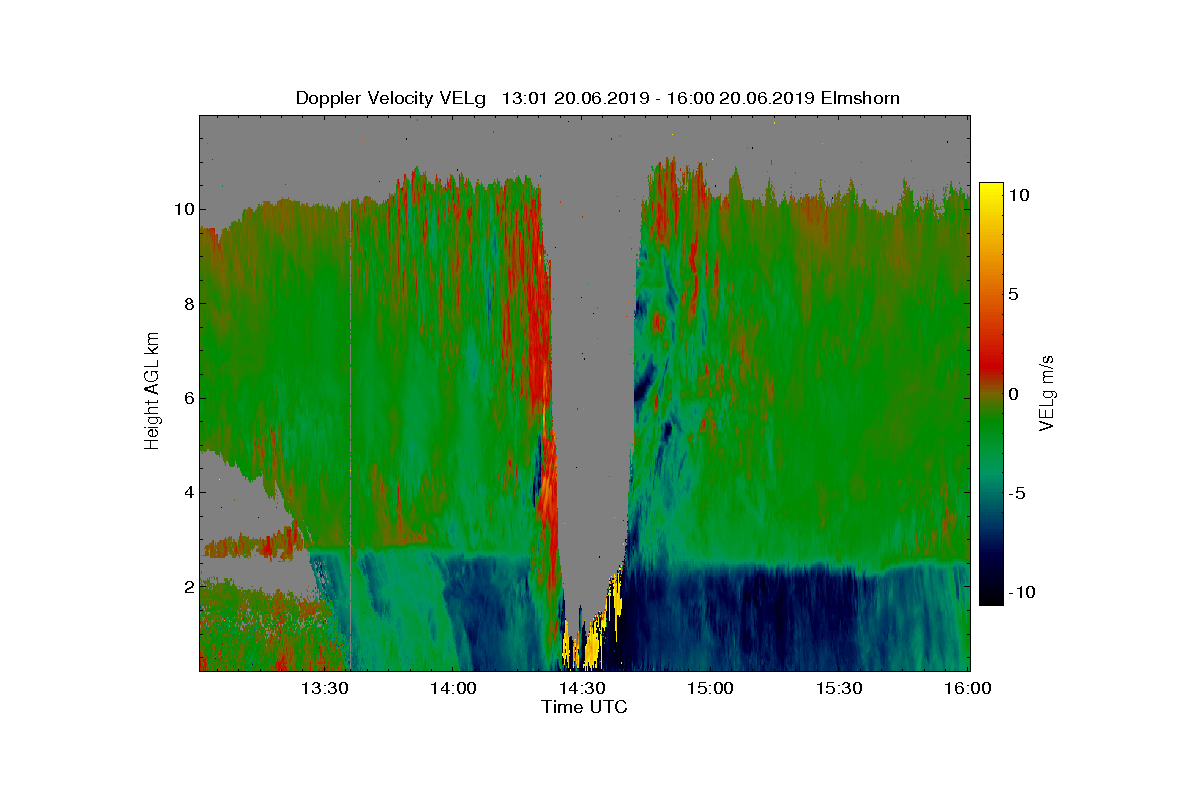Click the height axis label 2
Image resolution: width=1200 pixels, height=800 pixels.
(188, 586)
